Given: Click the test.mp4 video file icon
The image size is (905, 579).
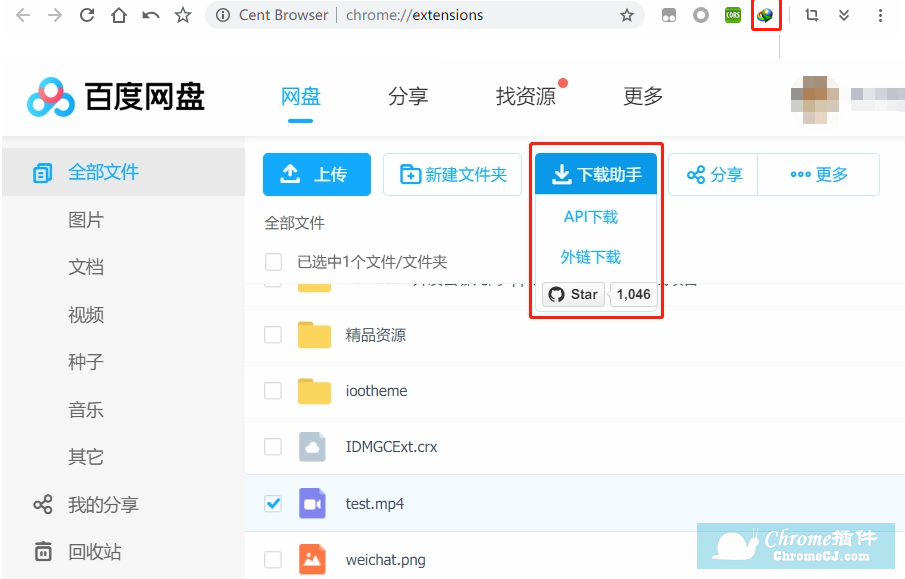Looking at the screenshot, I should tap(312, 503).
